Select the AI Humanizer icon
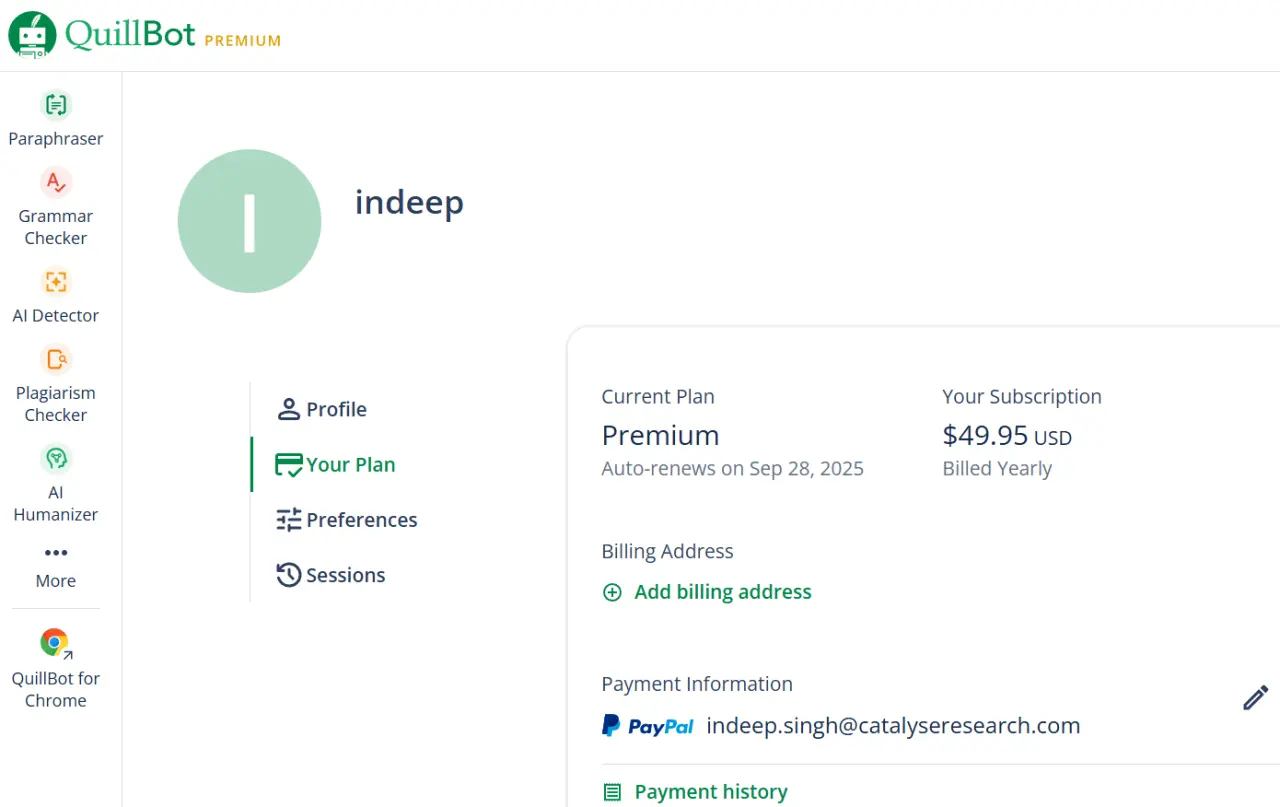Viewport: 1280px width, 807px height. click(56, 458)
